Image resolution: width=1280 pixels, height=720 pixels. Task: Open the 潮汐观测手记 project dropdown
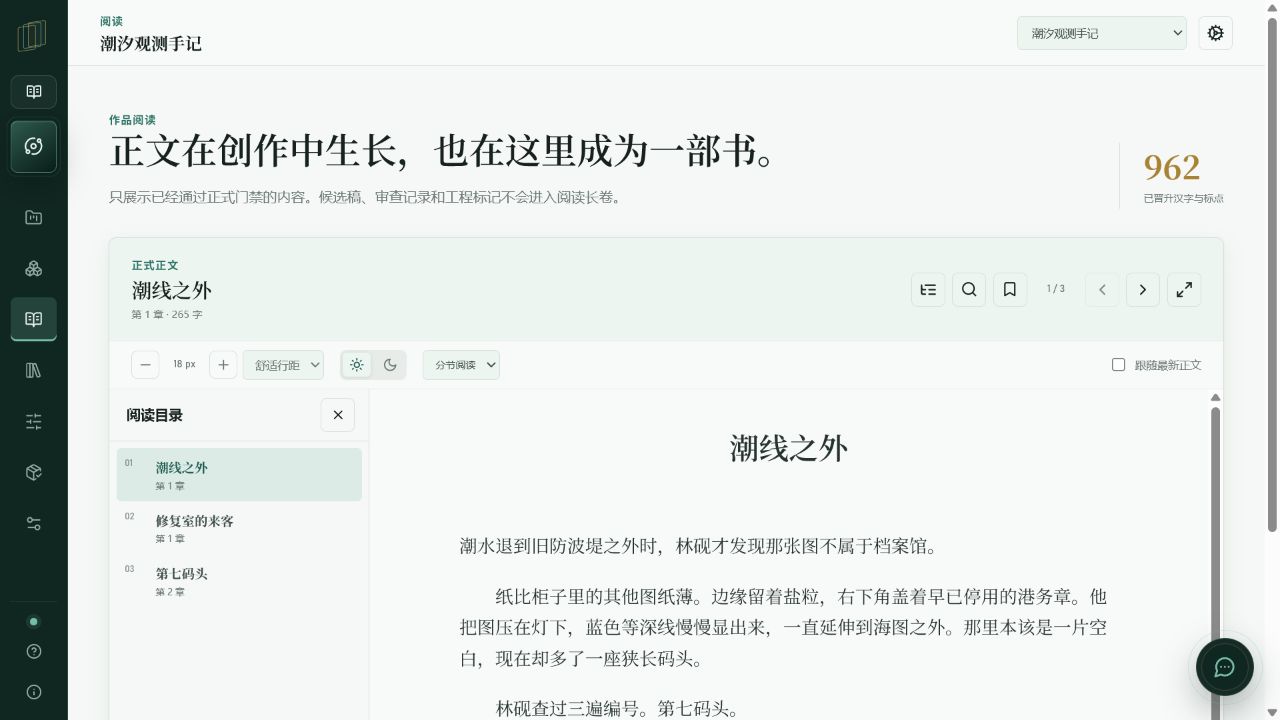pyautogui.click(x=1102, y=33)
